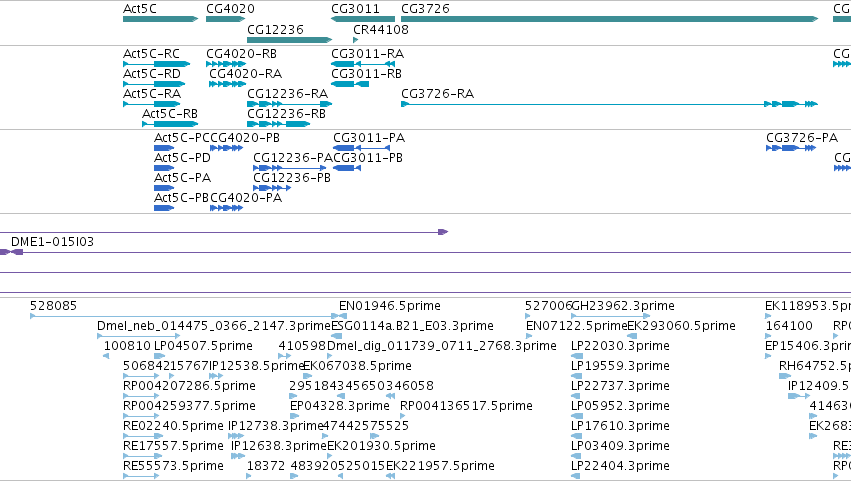Select the CG3011-PA protein label

tap(369, 138)
